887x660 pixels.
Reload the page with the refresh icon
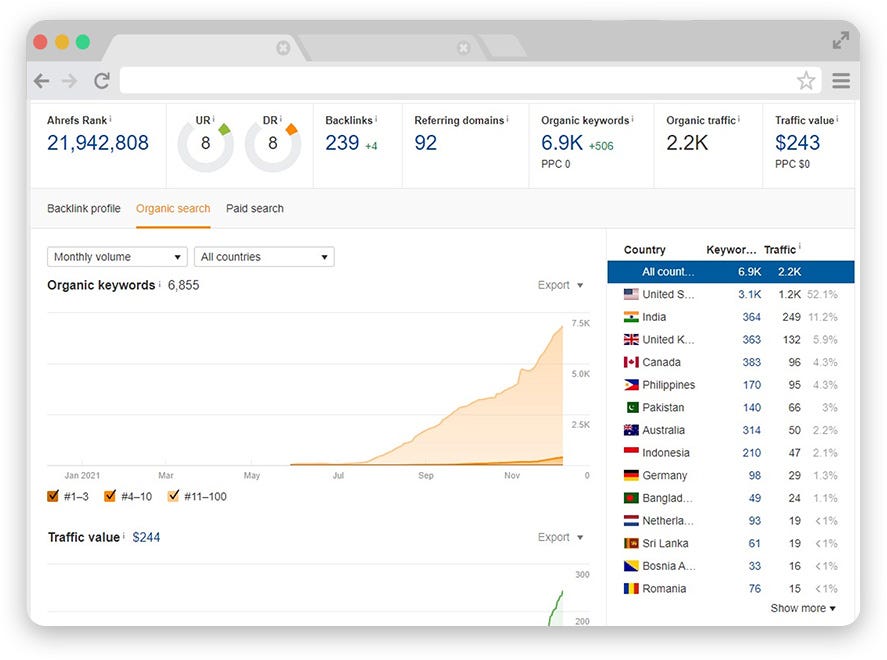[x=102, y=81]
